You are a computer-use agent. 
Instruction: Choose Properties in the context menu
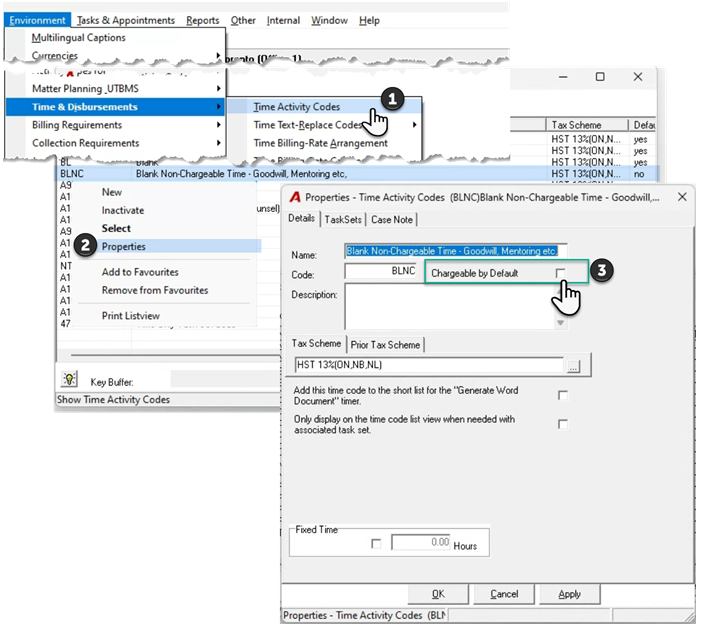[x=123, y=247]
